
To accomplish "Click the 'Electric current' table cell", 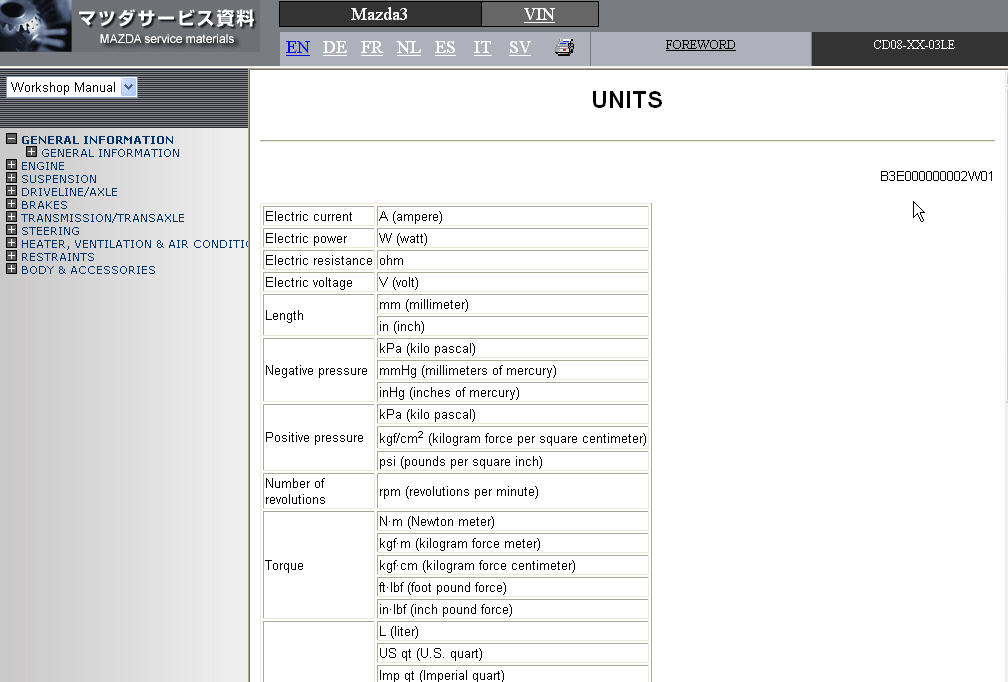I will (x=319, y=217).
